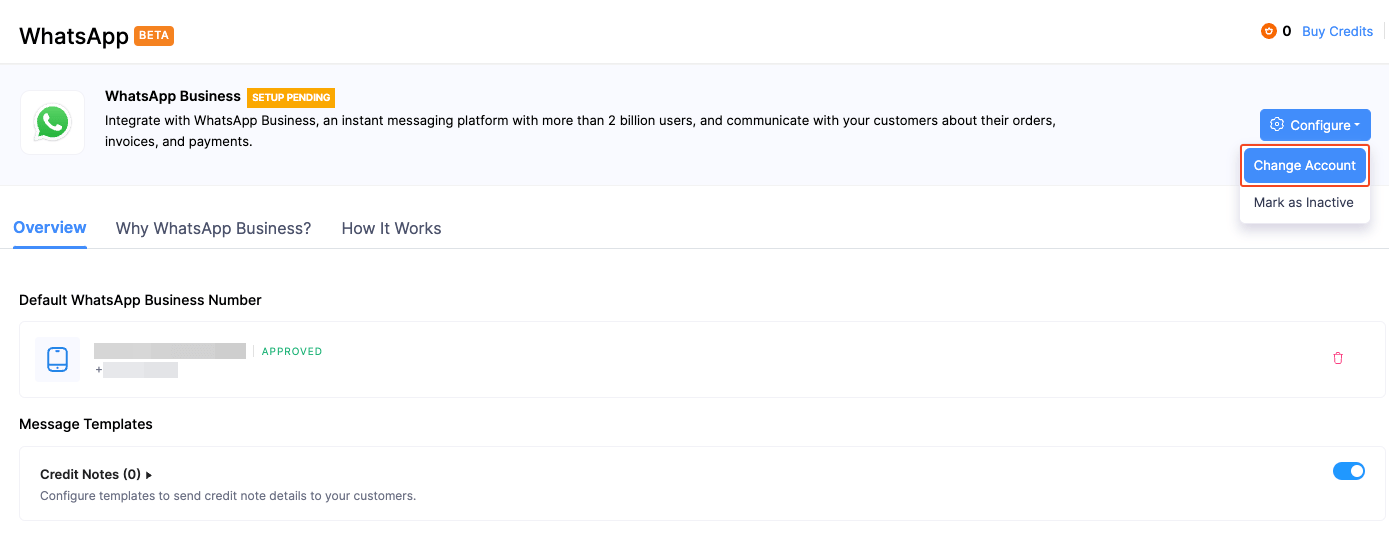Click the WhatsApp logo icon

coord(52,123)
